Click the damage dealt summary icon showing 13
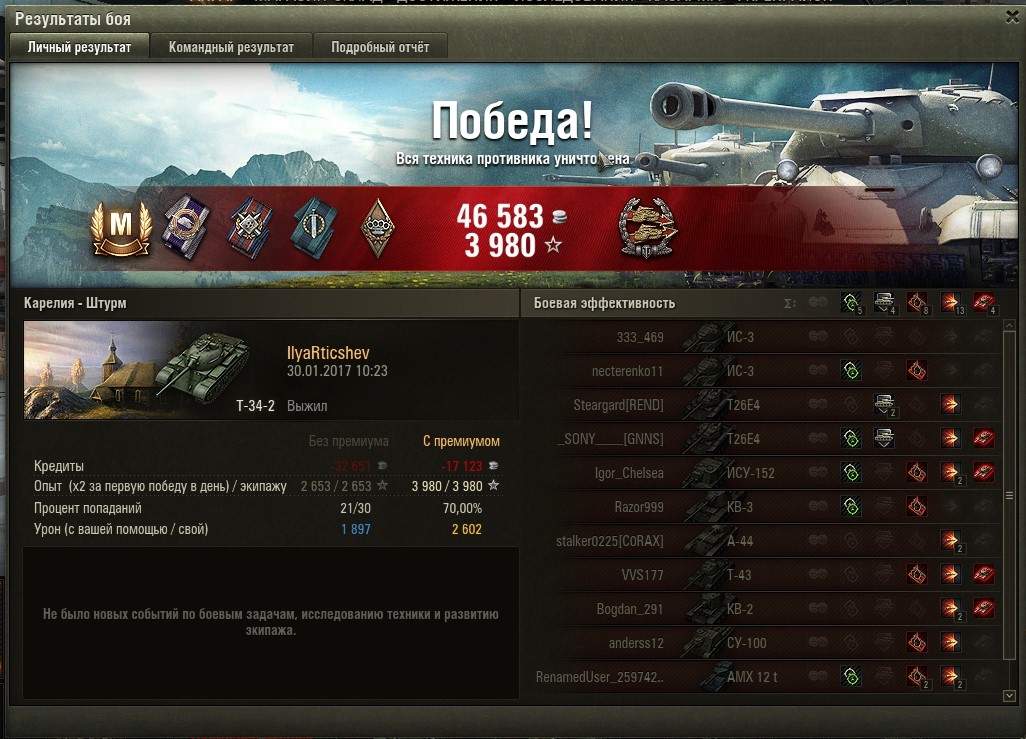Image resolution: width=1026 pixels, height=739 pixels. [951, 302]
